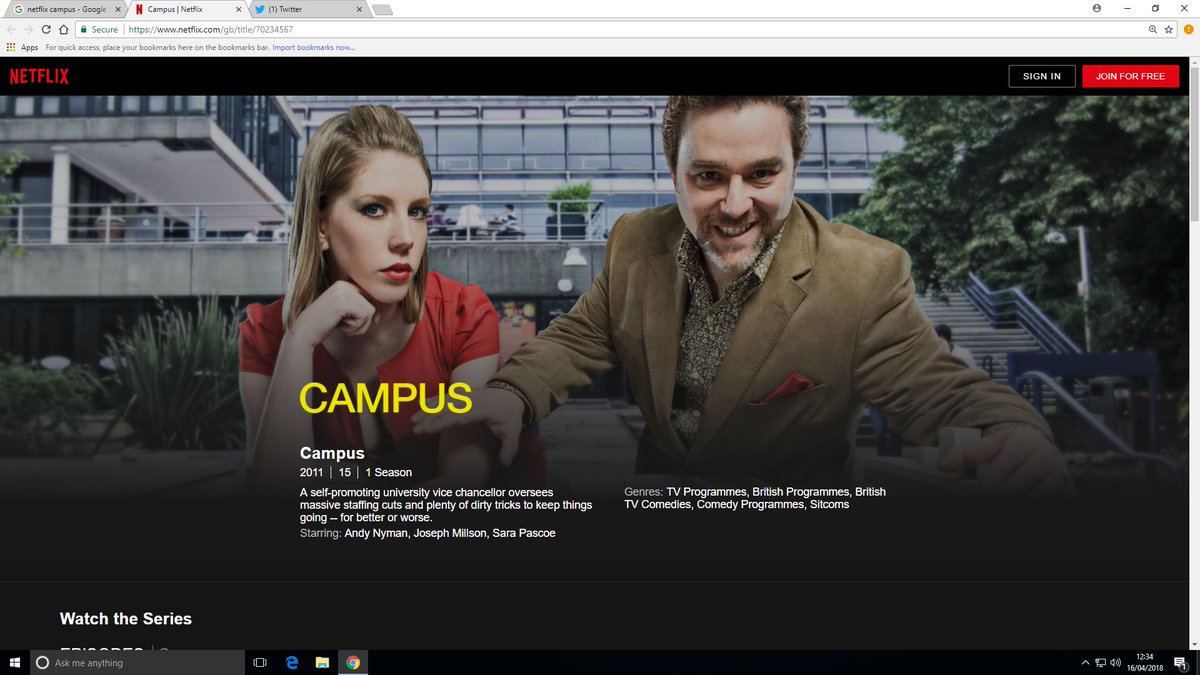Open the Action Center notifications

coord(1181,662)
